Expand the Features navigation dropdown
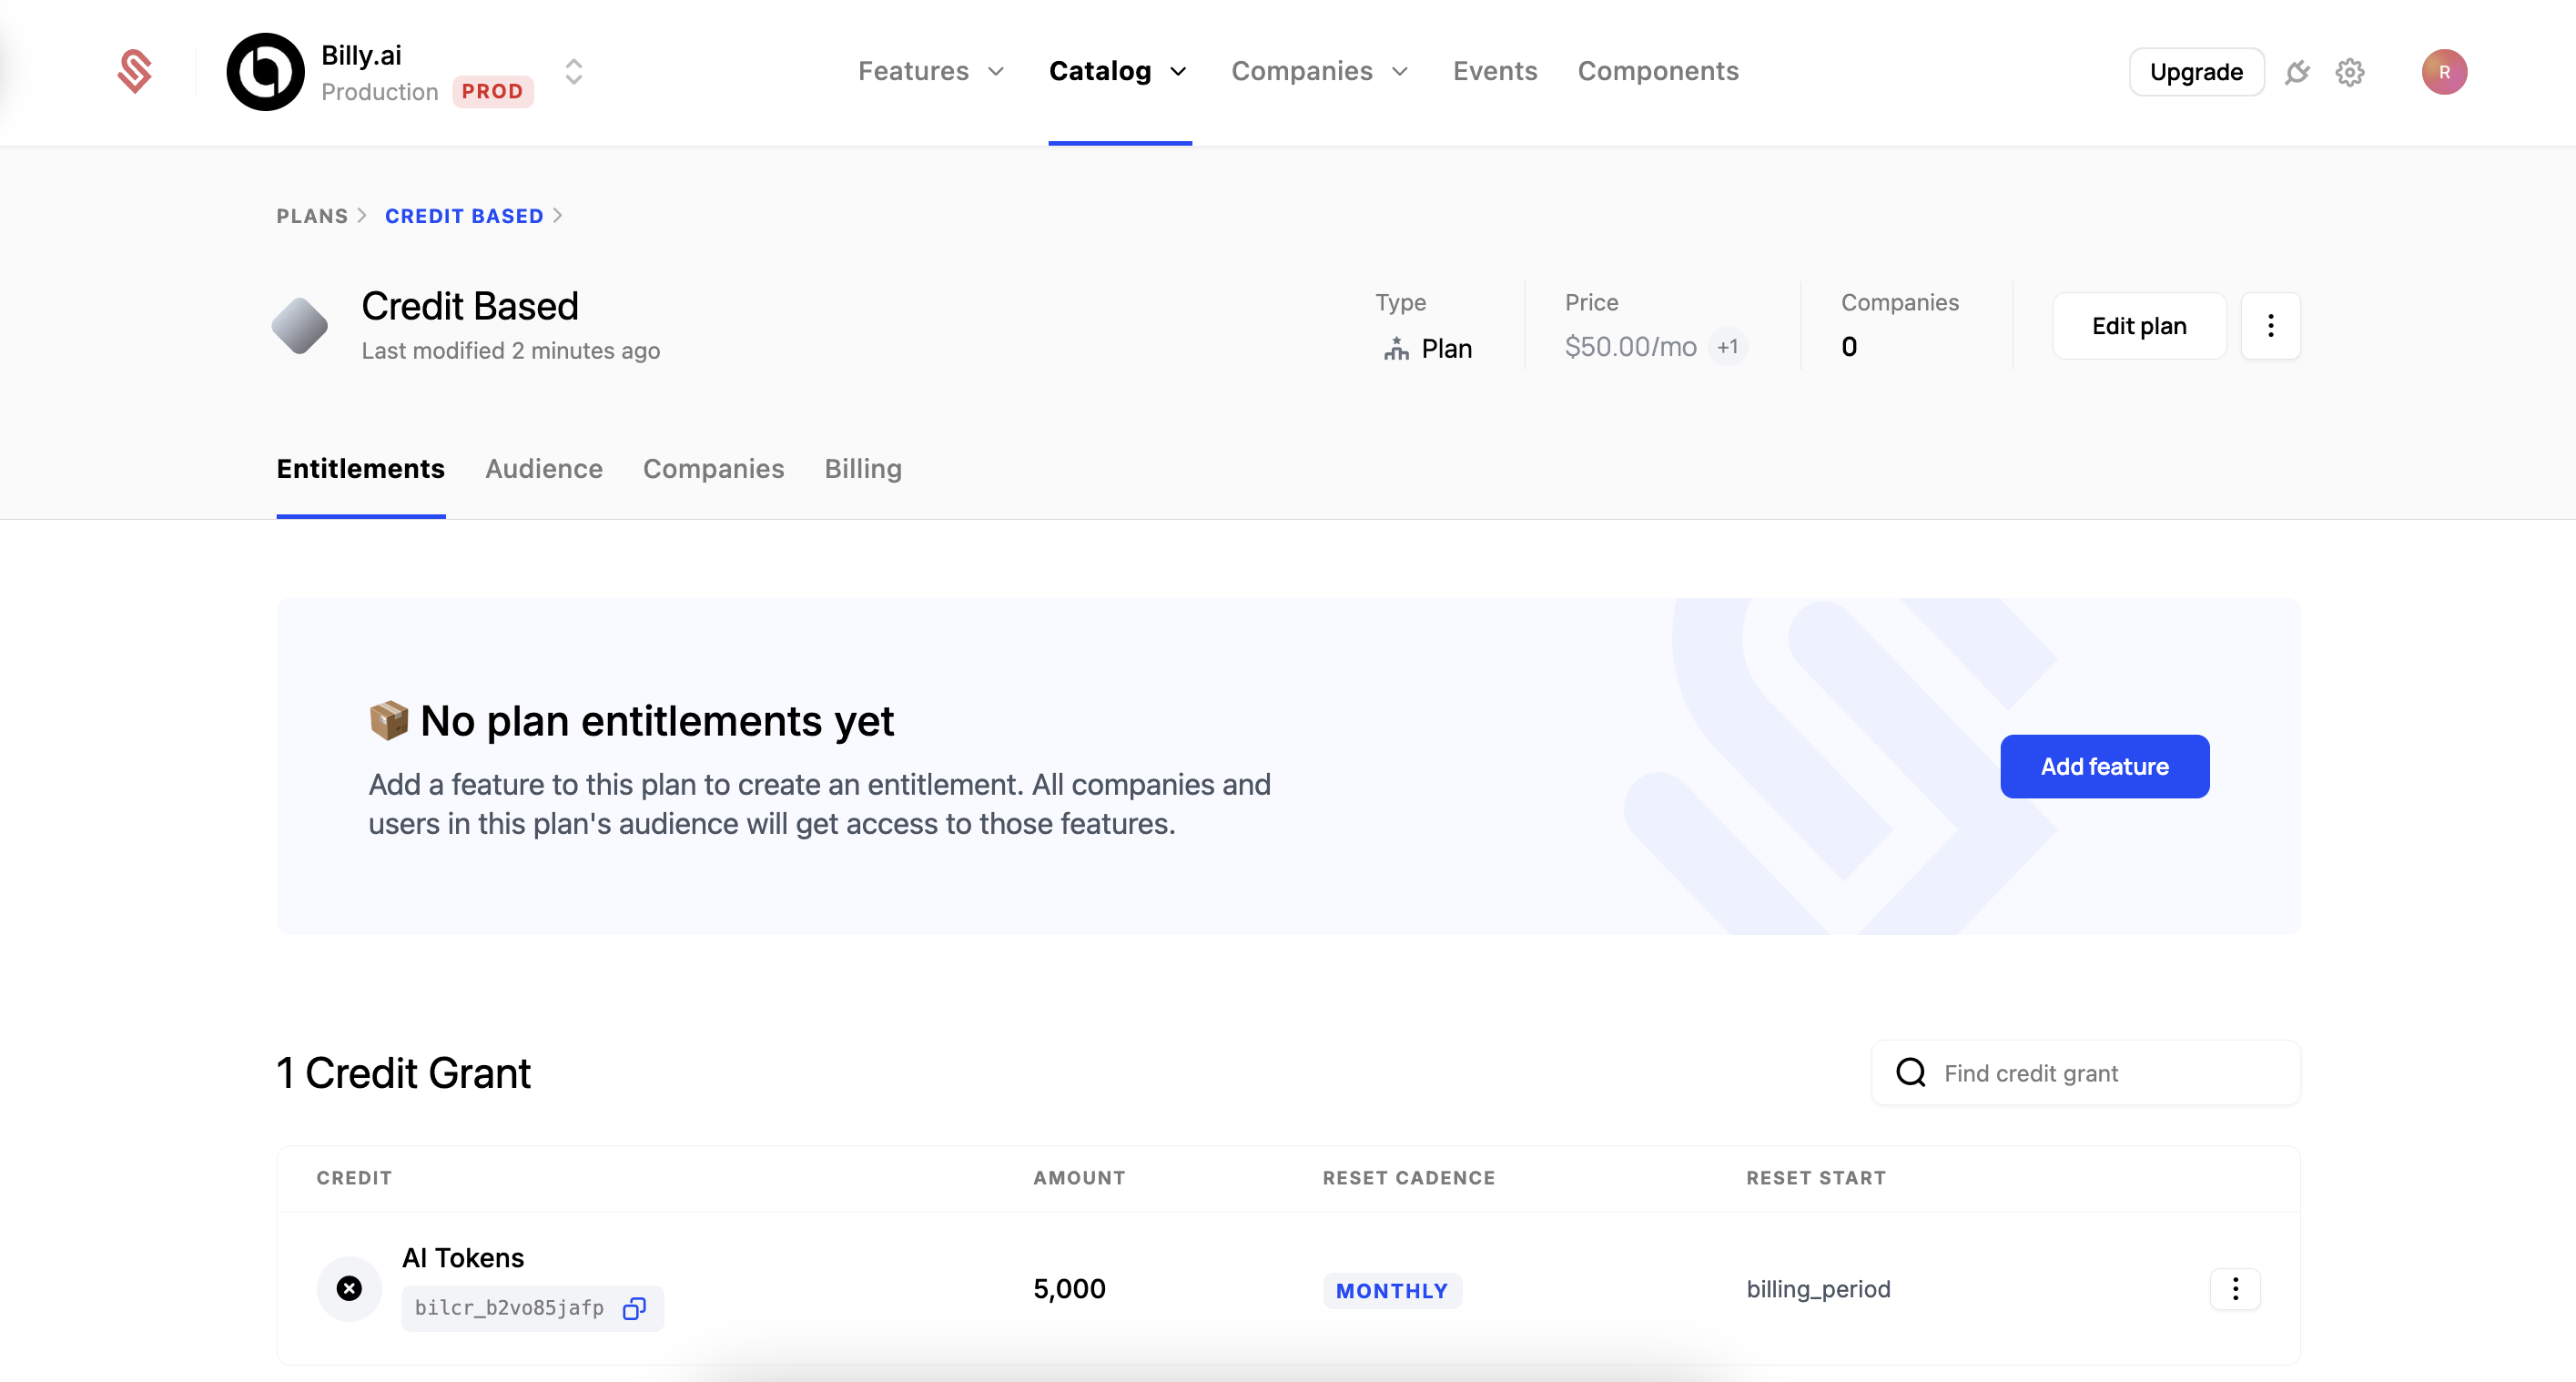The width and height of the screenshot is (2576, 1382). tap(930, 71)
